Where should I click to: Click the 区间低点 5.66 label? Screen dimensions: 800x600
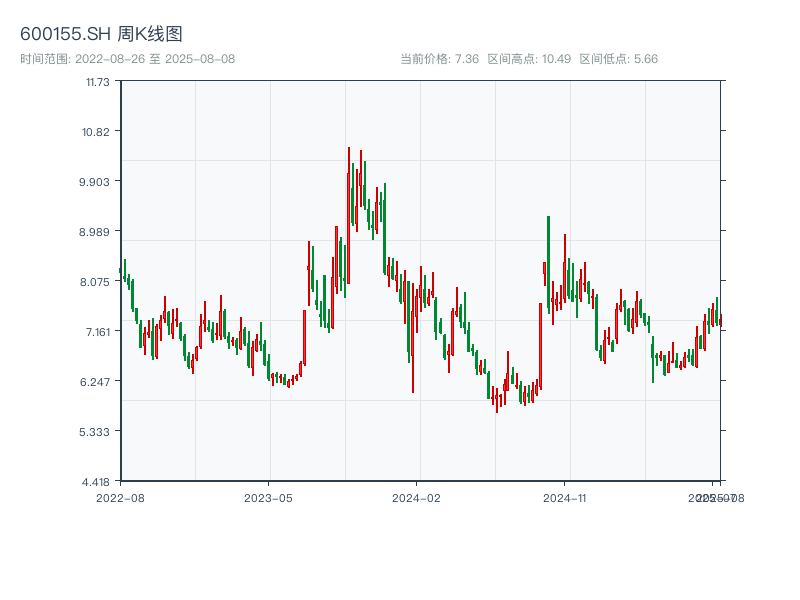[618, 59]
